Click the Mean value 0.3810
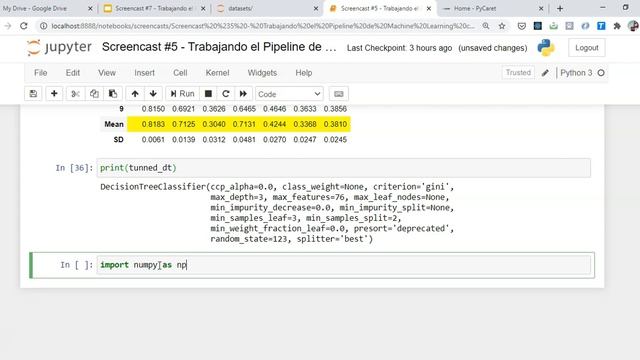The image size is (640, 360). tap(335, 124)
